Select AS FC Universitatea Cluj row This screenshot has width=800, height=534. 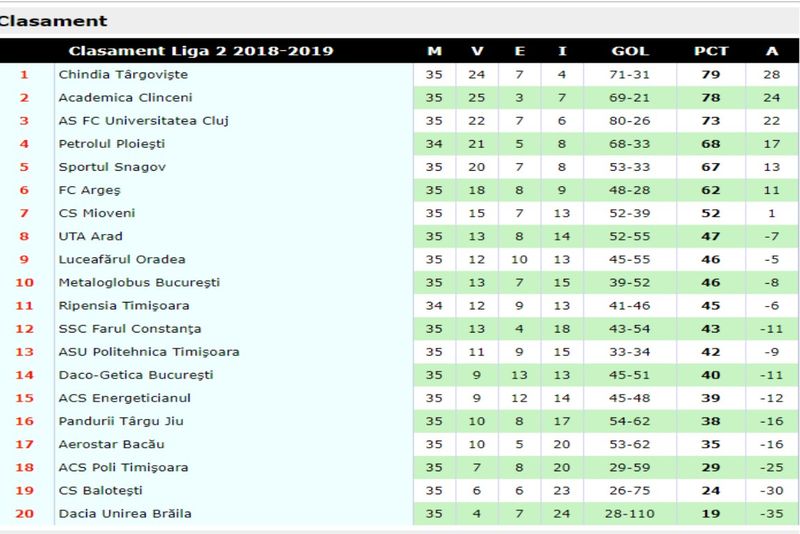tap(144, 121)
